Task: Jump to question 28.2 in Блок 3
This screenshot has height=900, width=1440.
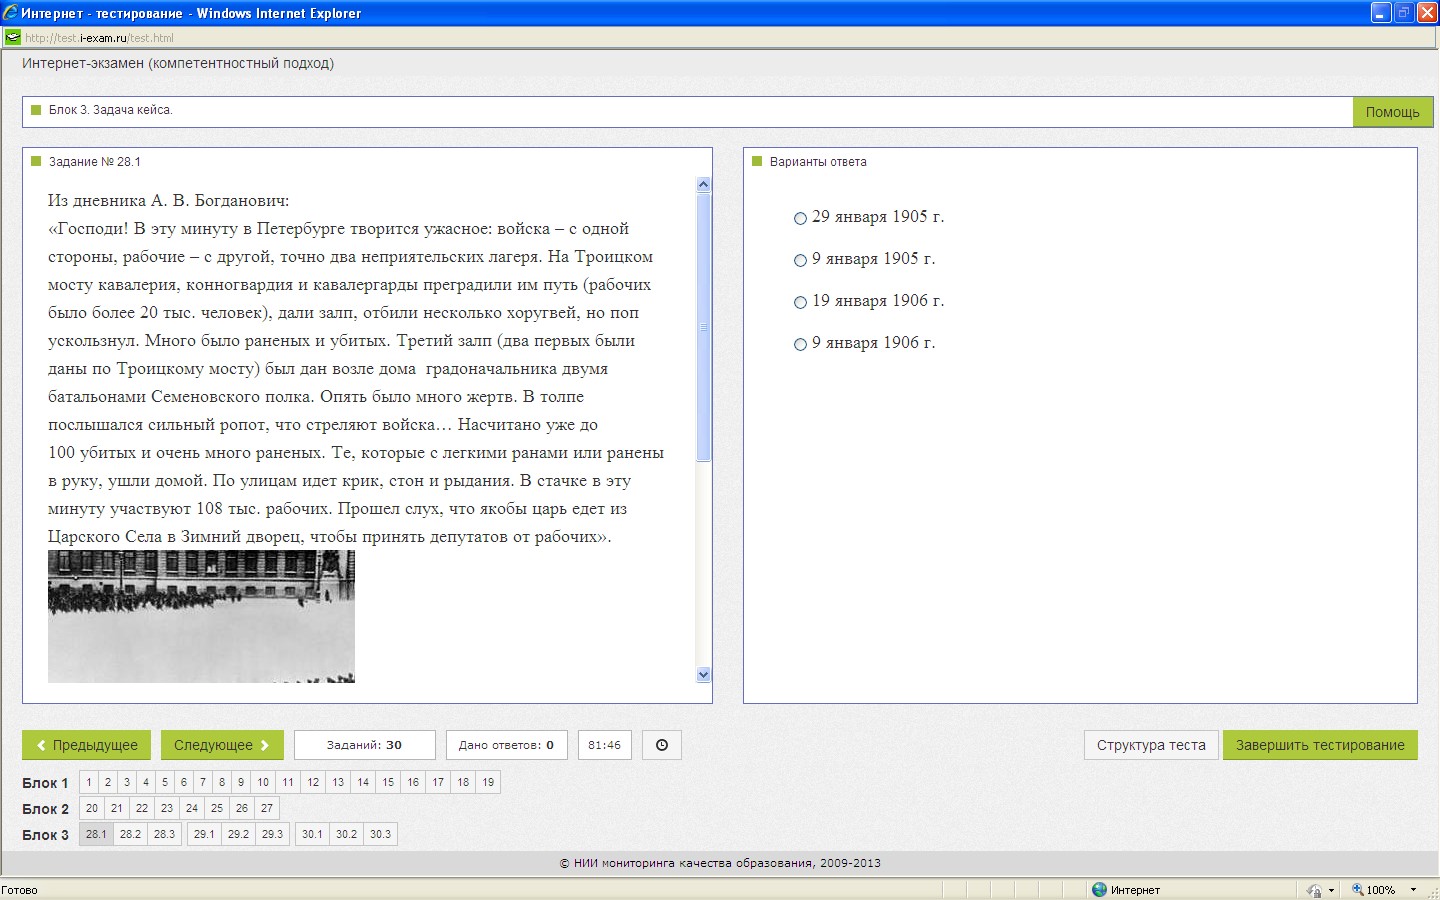Action: (130, 834)
